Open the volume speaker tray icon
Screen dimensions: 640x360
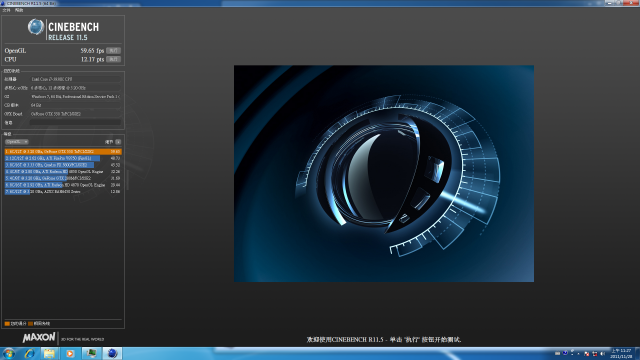coord(602,354)
